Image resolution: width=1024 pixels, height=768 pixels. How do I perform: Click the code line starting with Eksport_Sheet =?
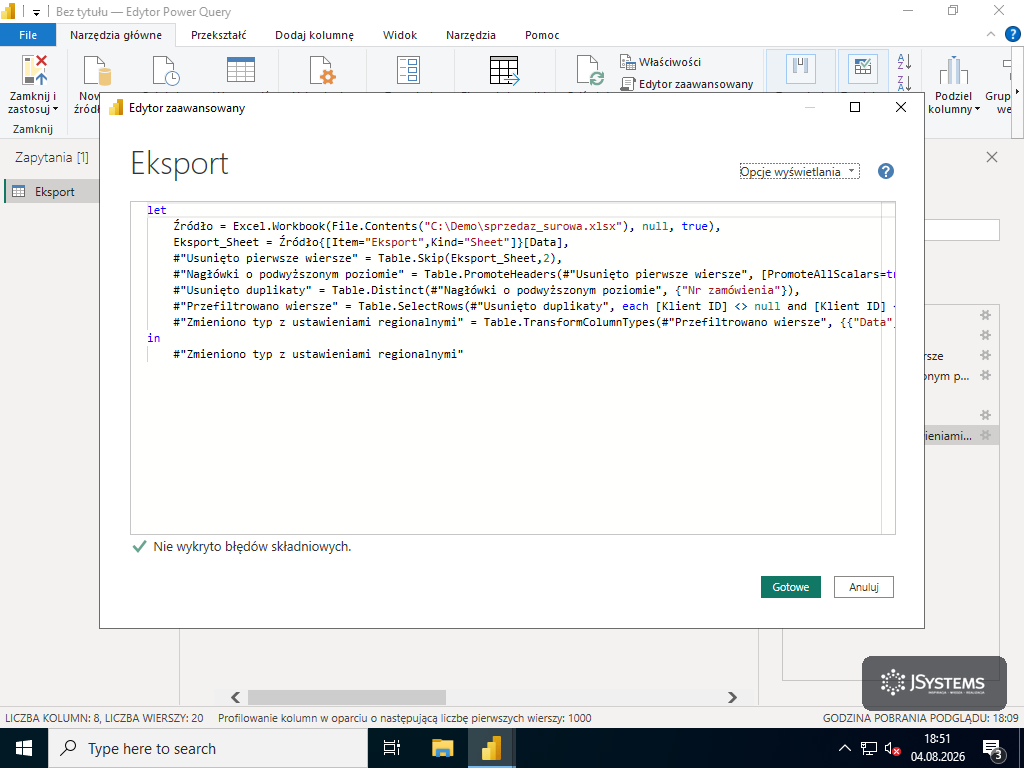pos(371,242)
